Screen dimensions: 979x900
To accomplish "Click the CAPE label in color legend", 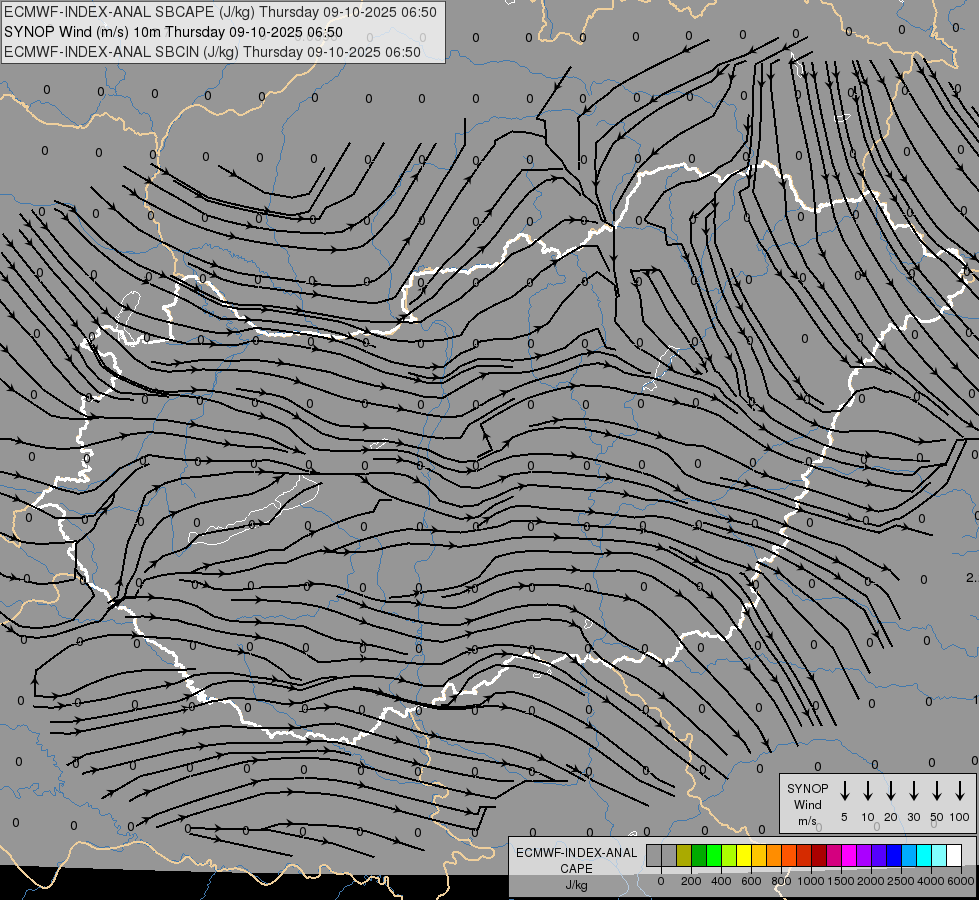I will click(x=576, y=869).
